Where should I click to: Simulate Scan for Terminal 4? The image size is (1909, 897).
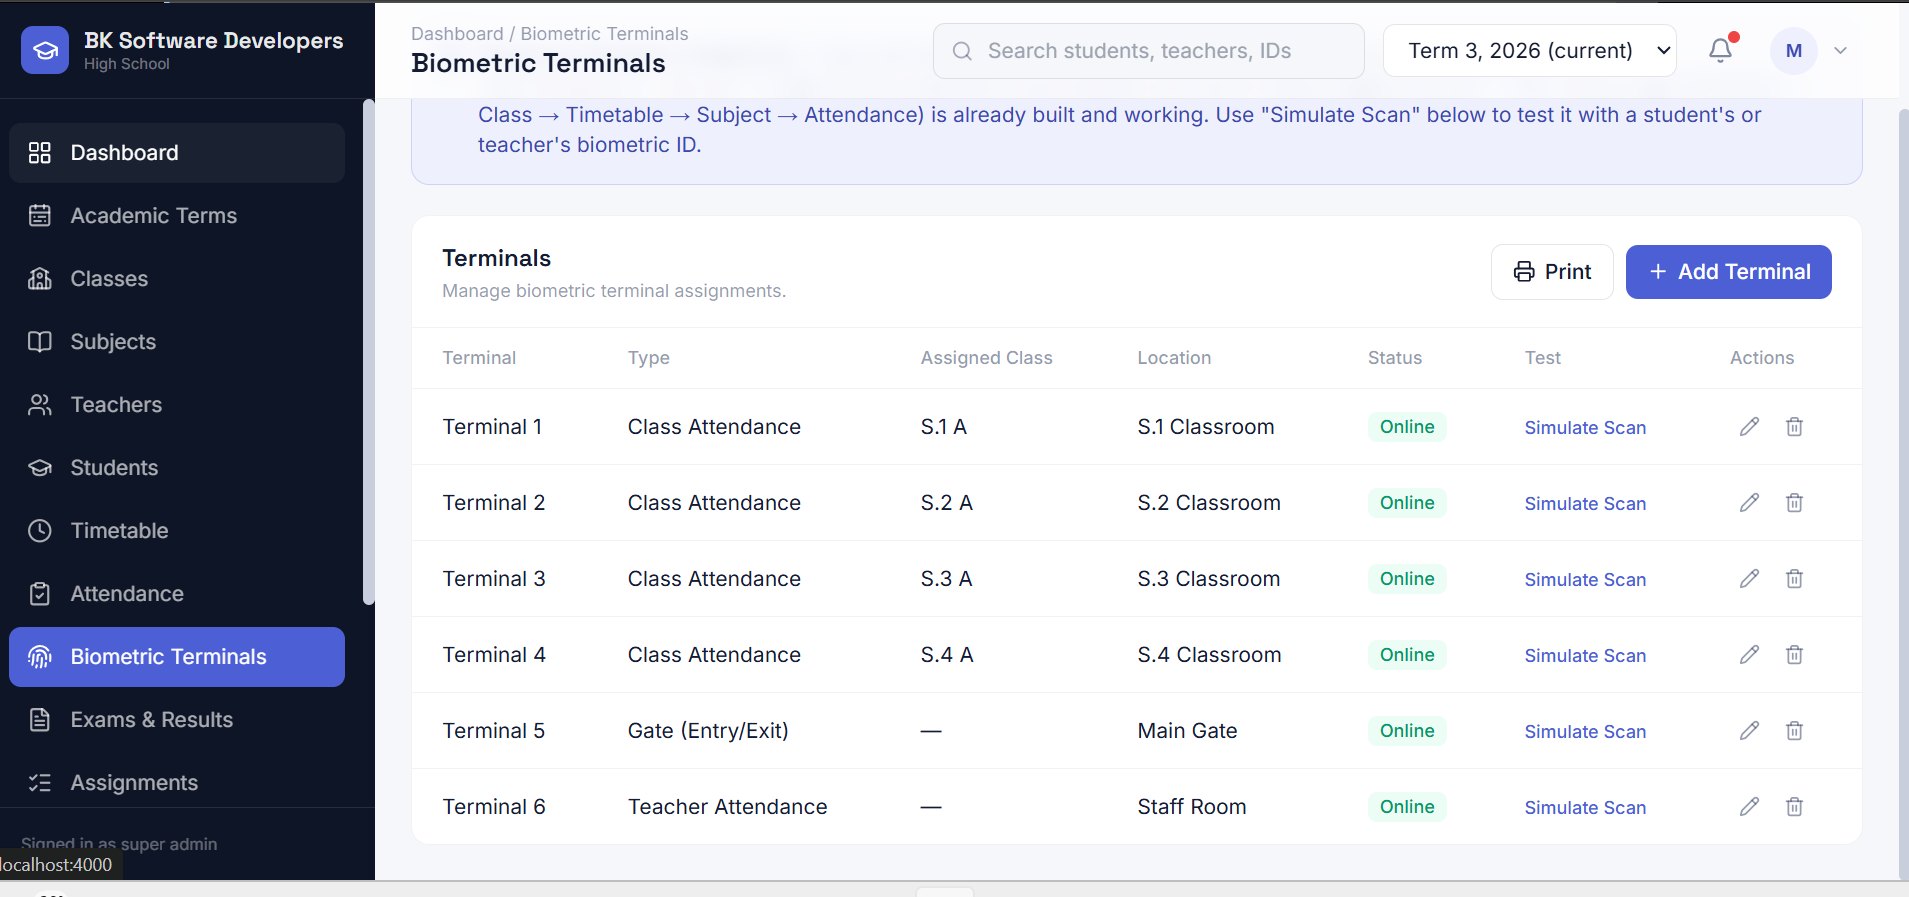point(1585,656)
